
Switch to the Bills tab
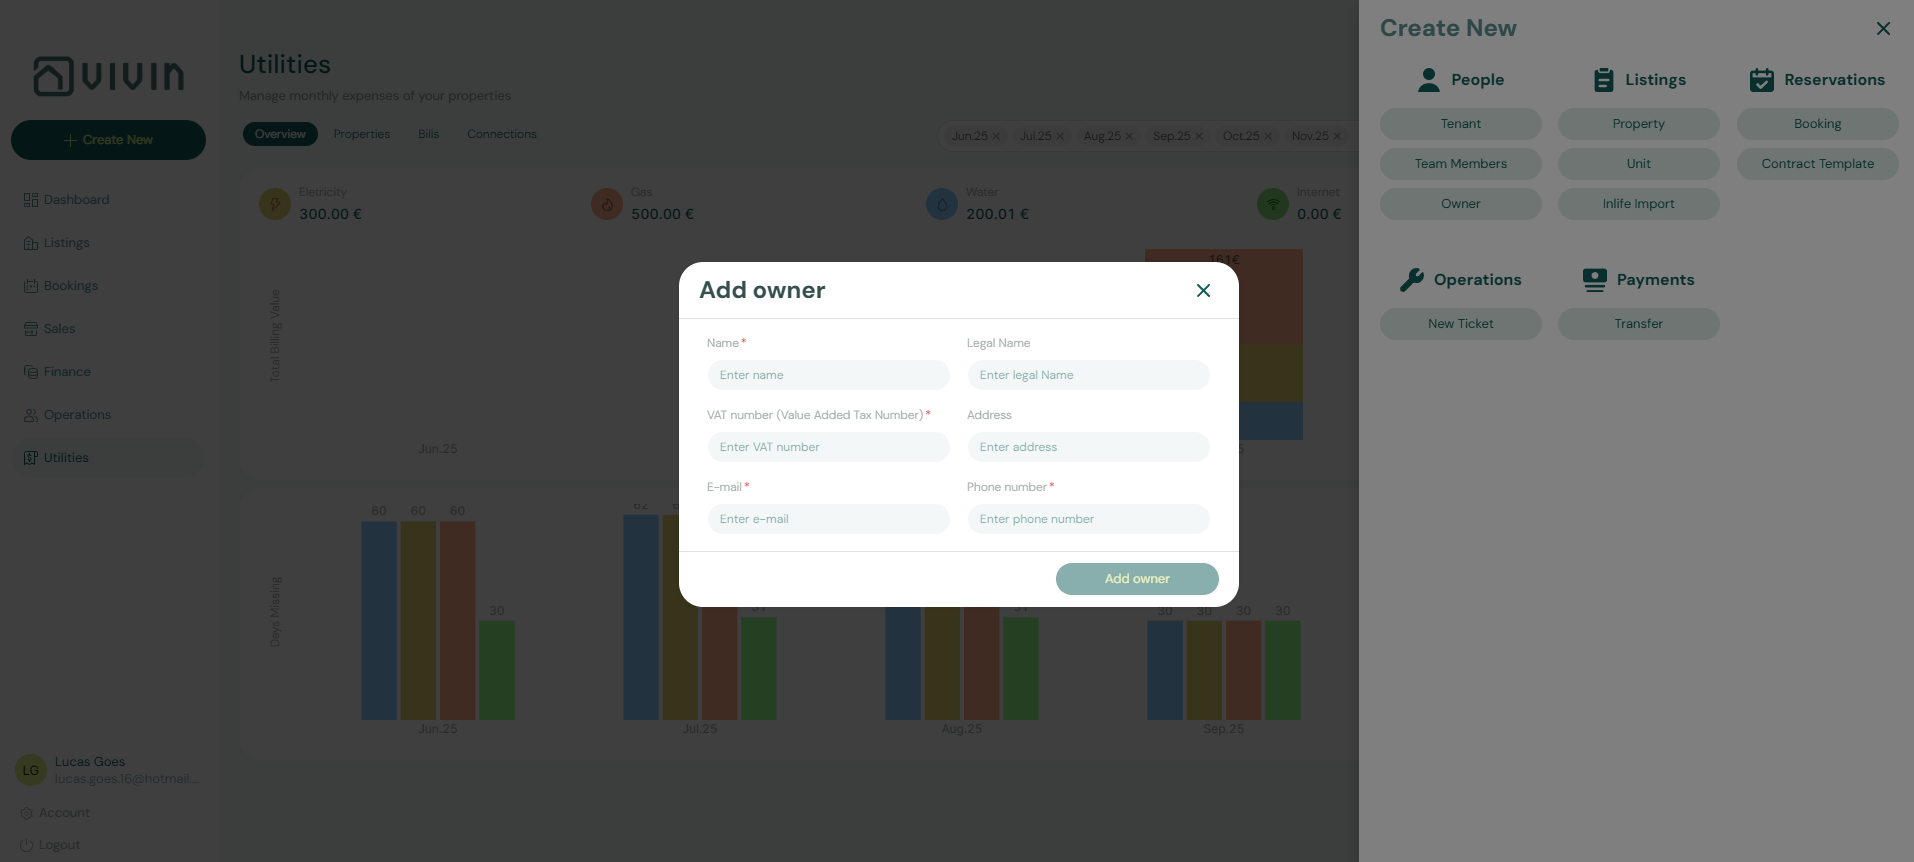point(428,134)
